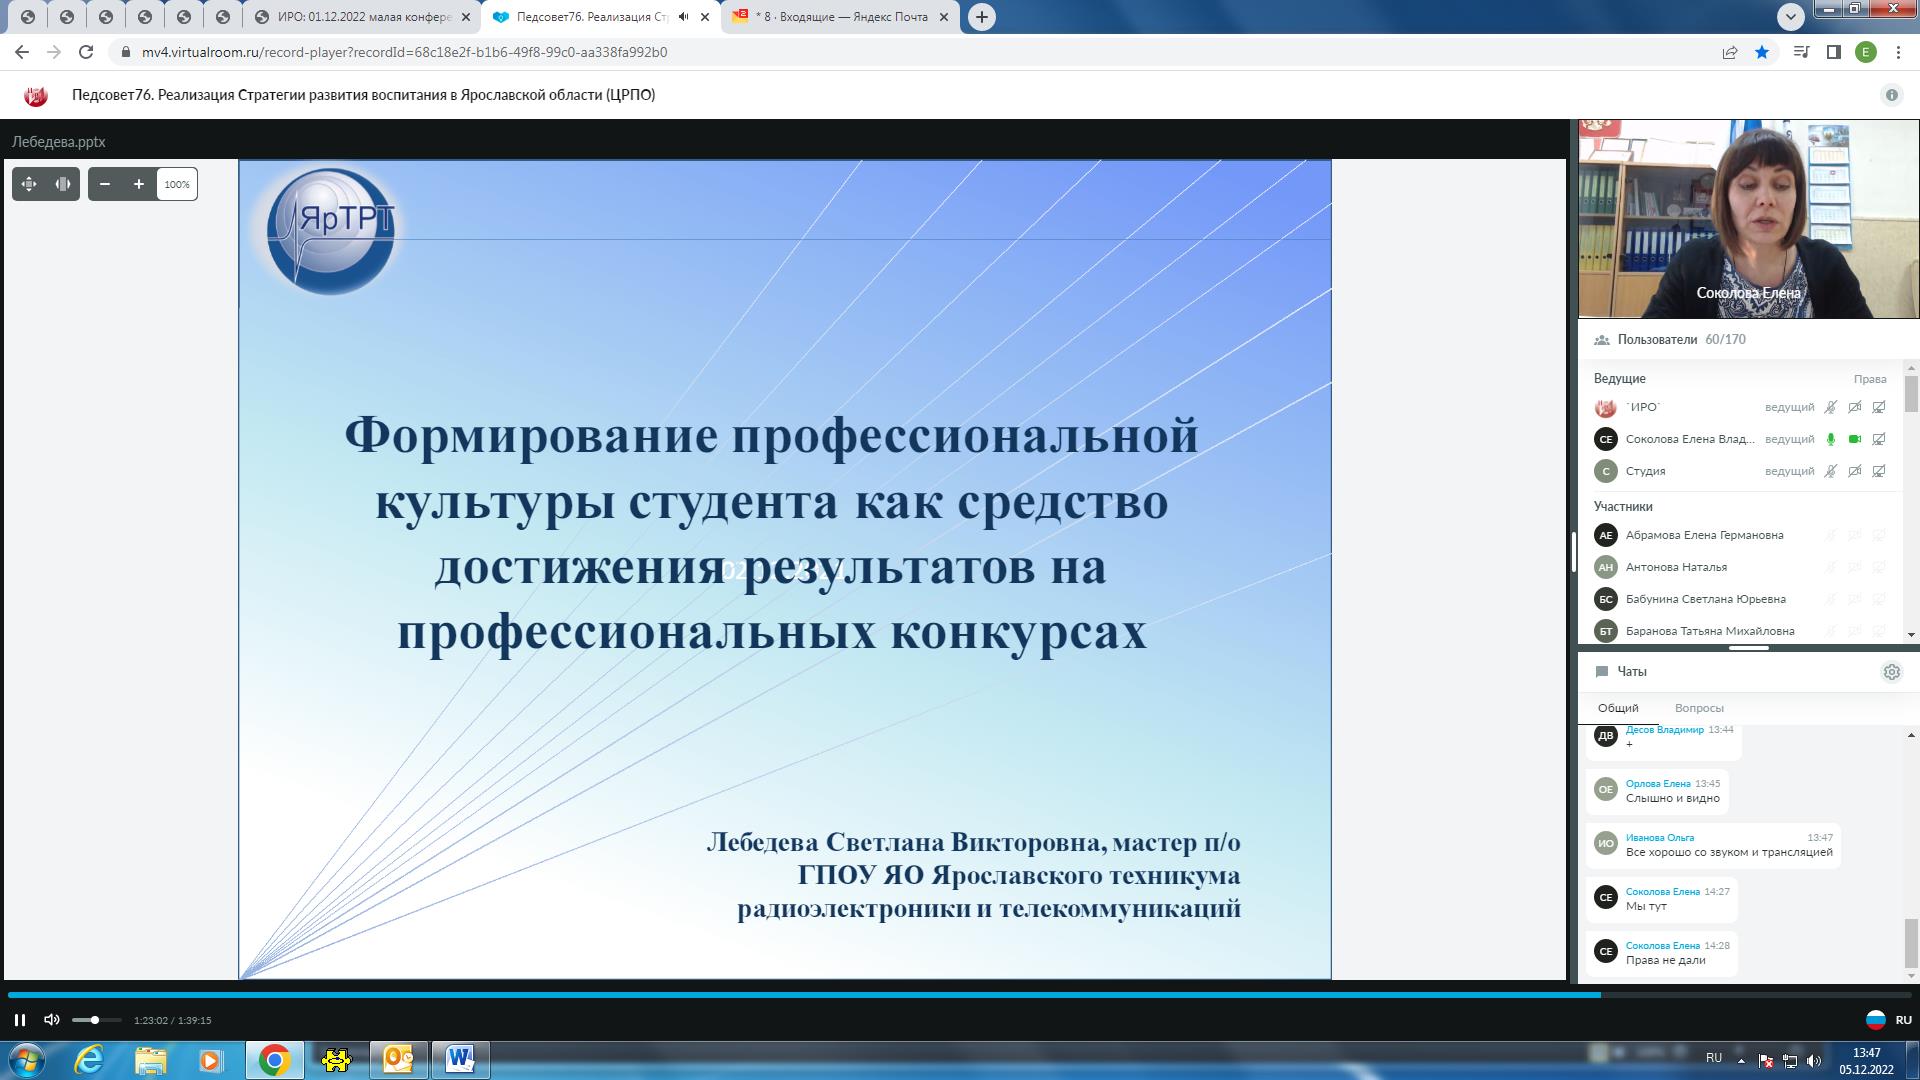Open tab search dropdown arrow
This screenshot has height=1080, width=1920.
[x=1791, y=16]
